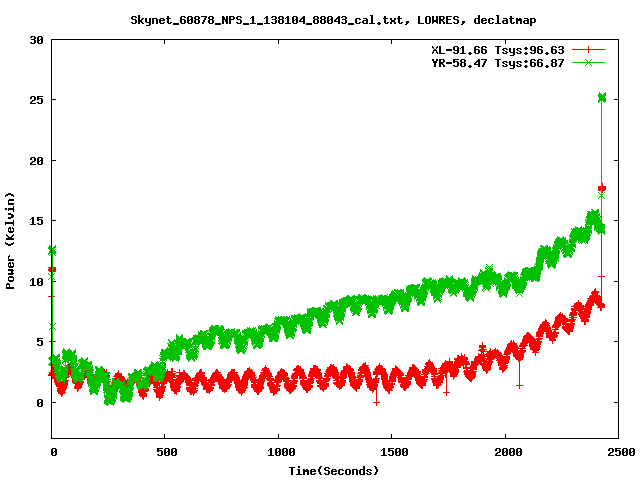Click the red outlier point at zero near 1430 seconds
This screenshot has width=640, height=480.
376,403
